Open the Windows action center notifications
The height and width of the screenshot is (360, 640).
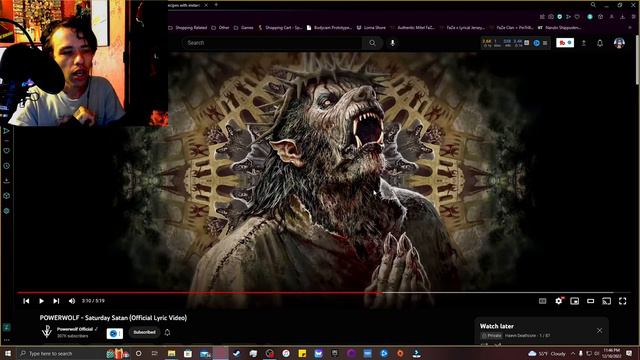(629, 353)
